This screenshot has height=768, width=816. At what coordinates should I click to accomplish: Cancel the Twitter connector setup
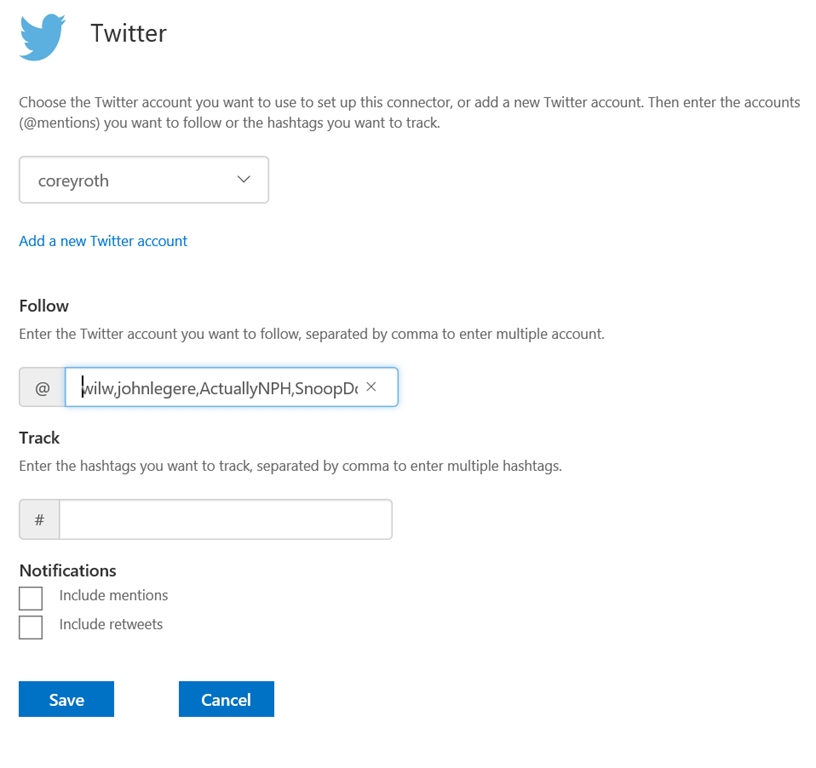[x=226, y=699]
